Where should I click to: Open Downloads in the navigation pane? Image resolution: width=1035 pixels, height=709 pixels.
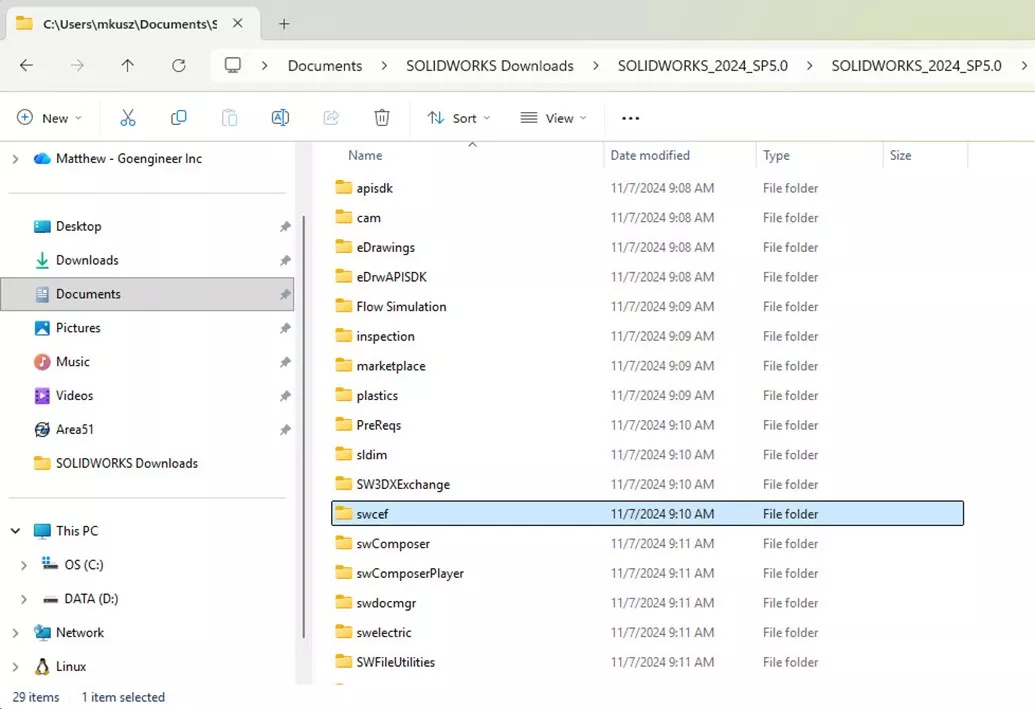coord(86,260)
